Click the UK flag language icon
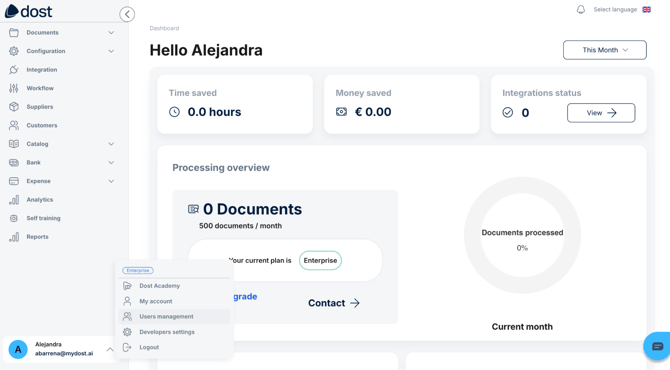Image resolution: width=670 pixels, height=370 pixels. pos(646,9)
